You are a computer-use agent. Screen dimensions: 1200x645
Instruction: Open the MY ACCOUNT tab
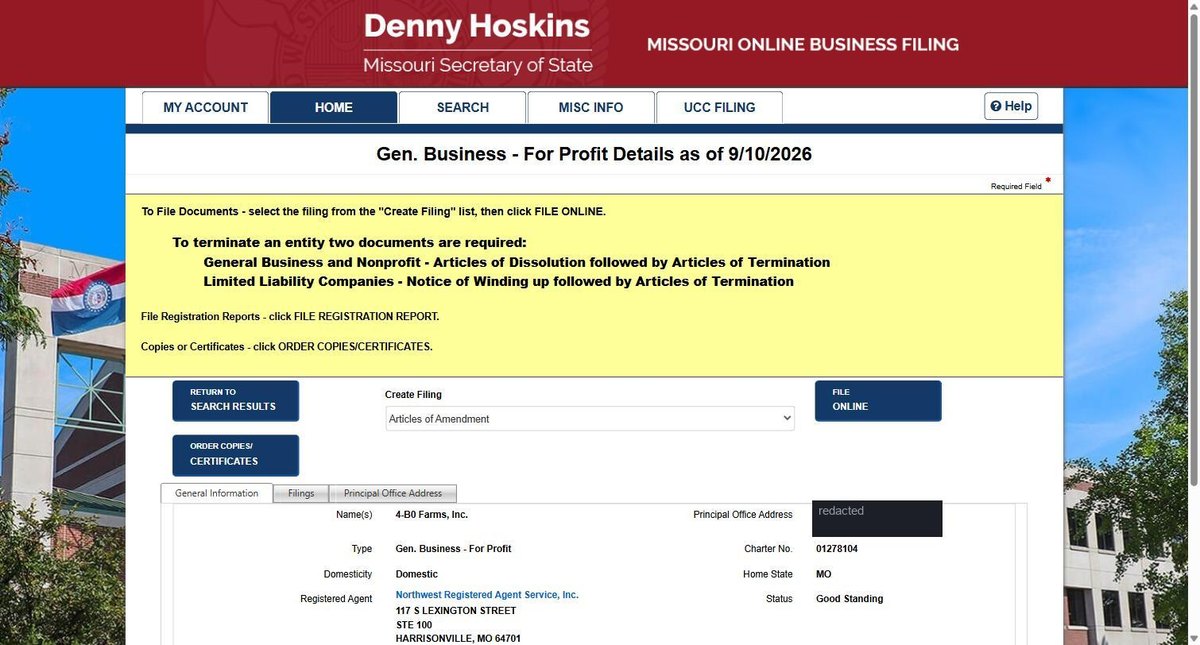[x=205, y=107]
